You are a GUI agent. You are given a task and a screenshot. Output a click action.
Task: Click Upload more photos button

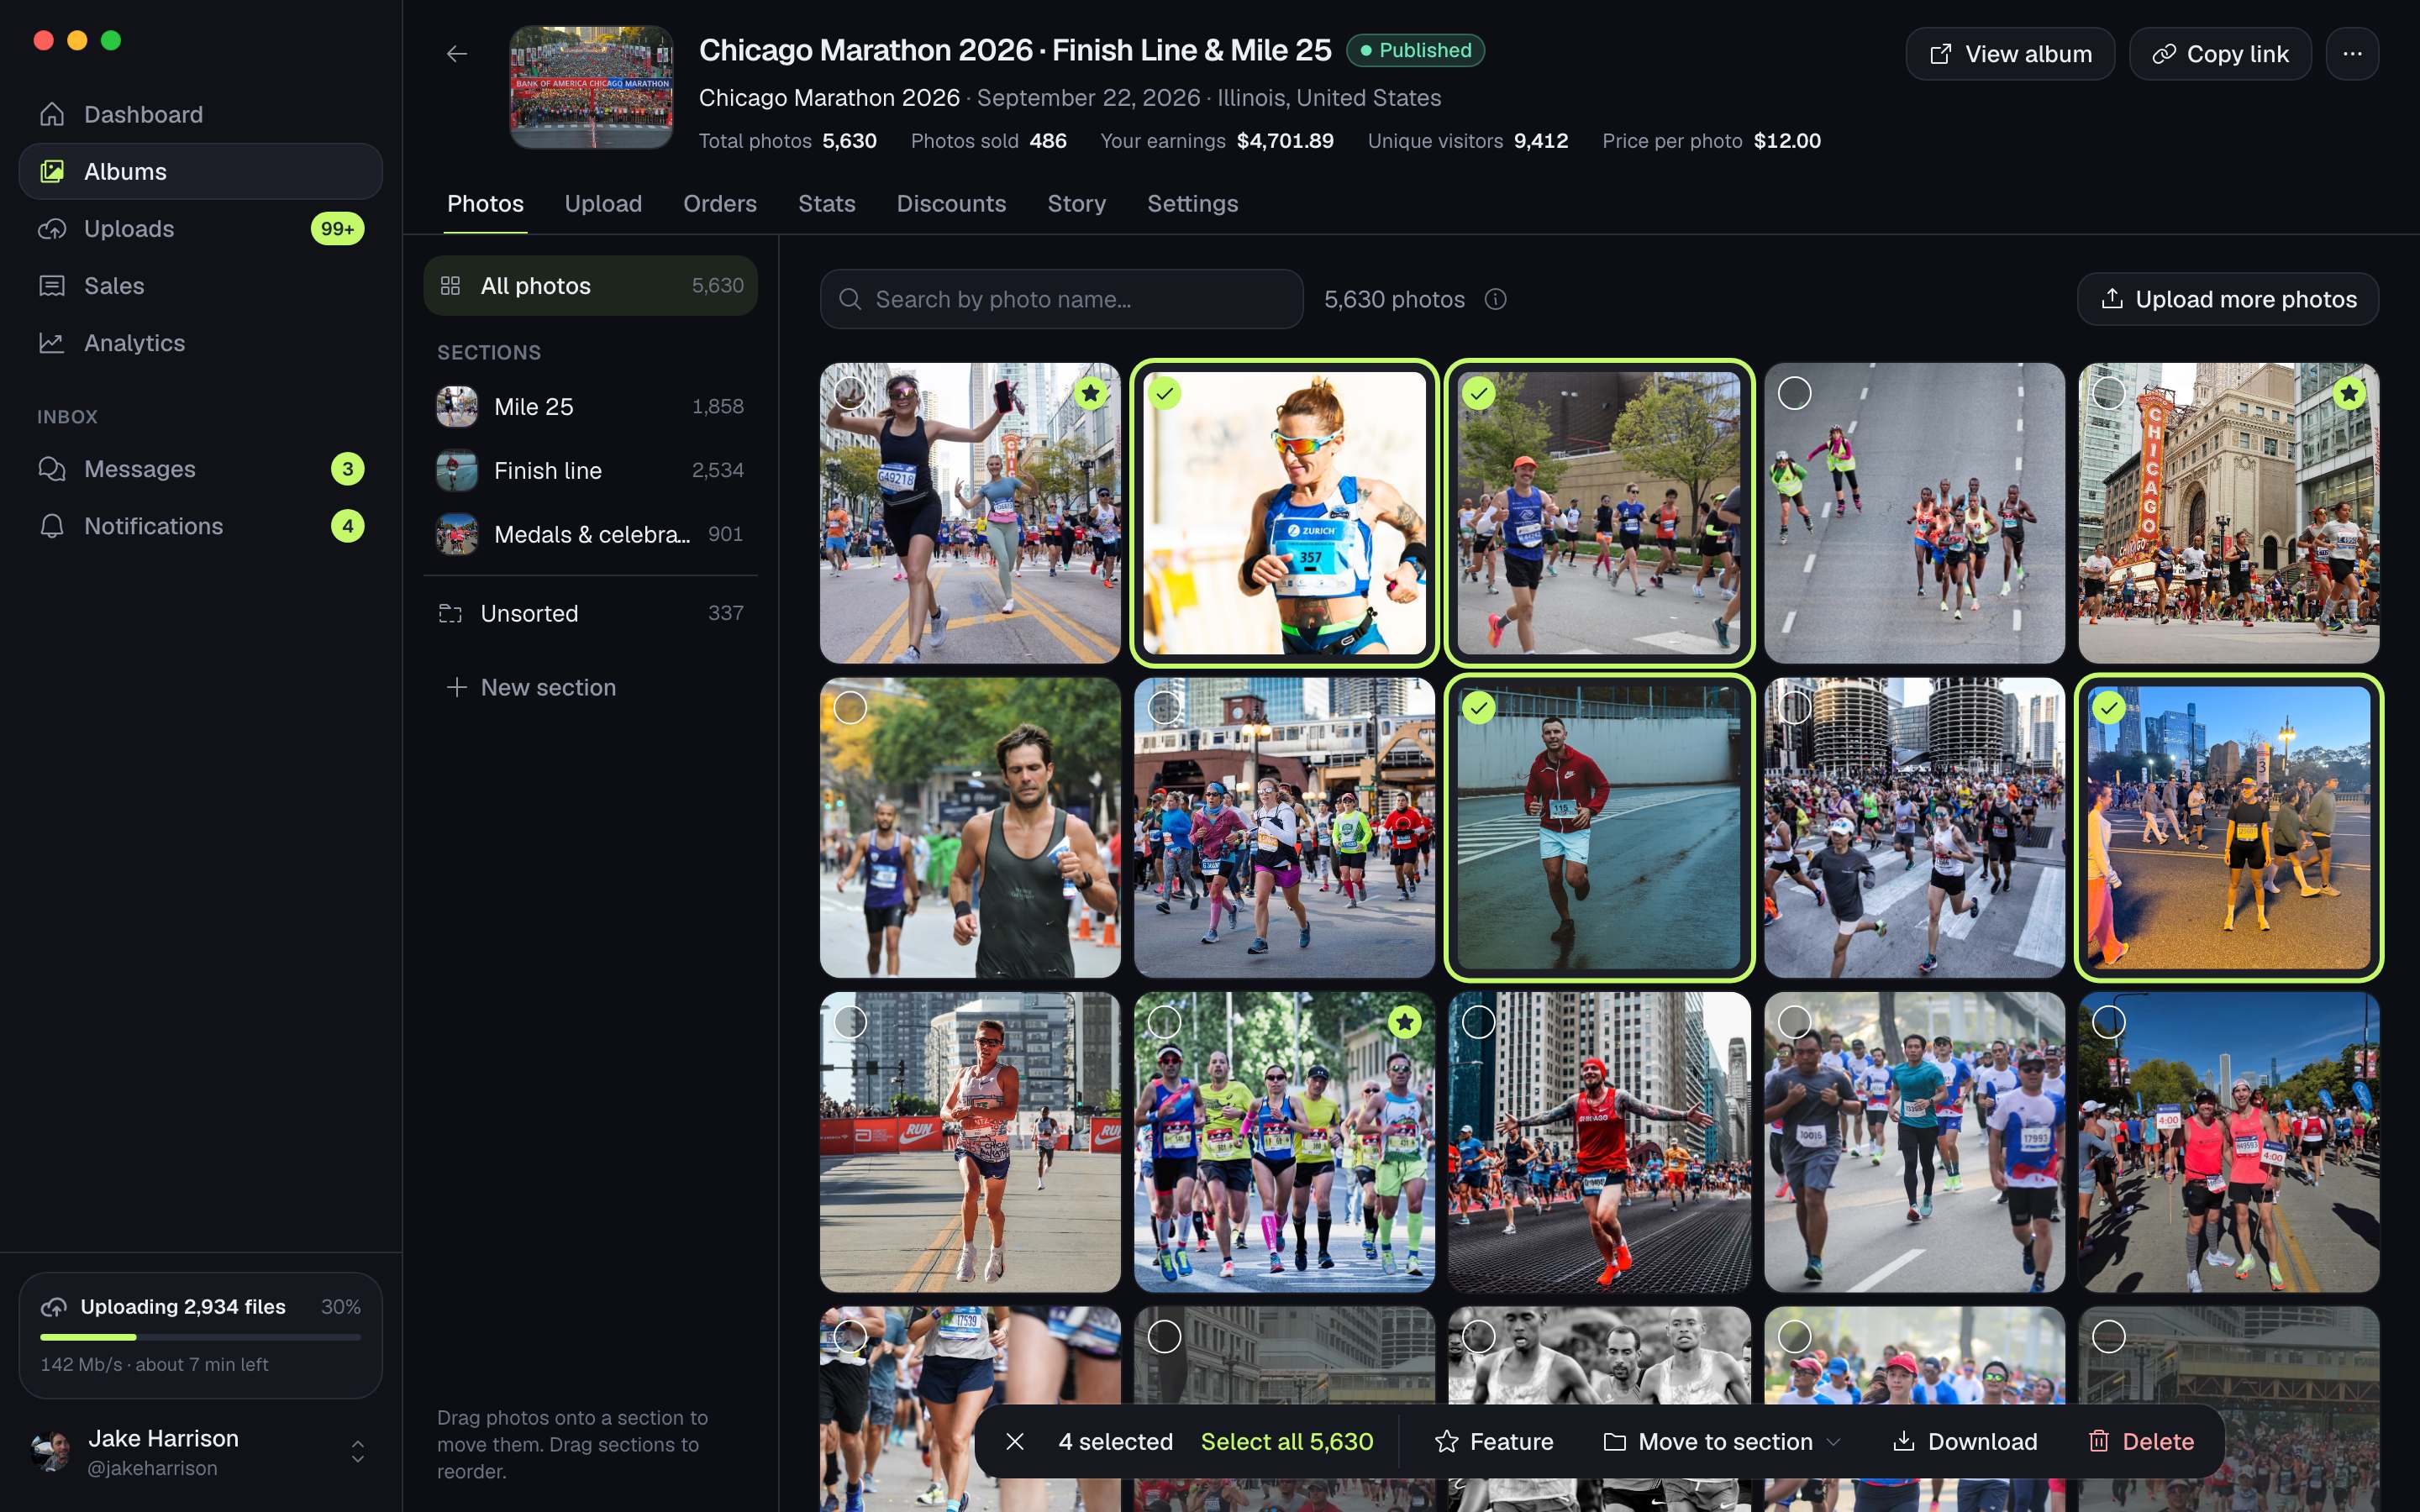coord(2228,299)
